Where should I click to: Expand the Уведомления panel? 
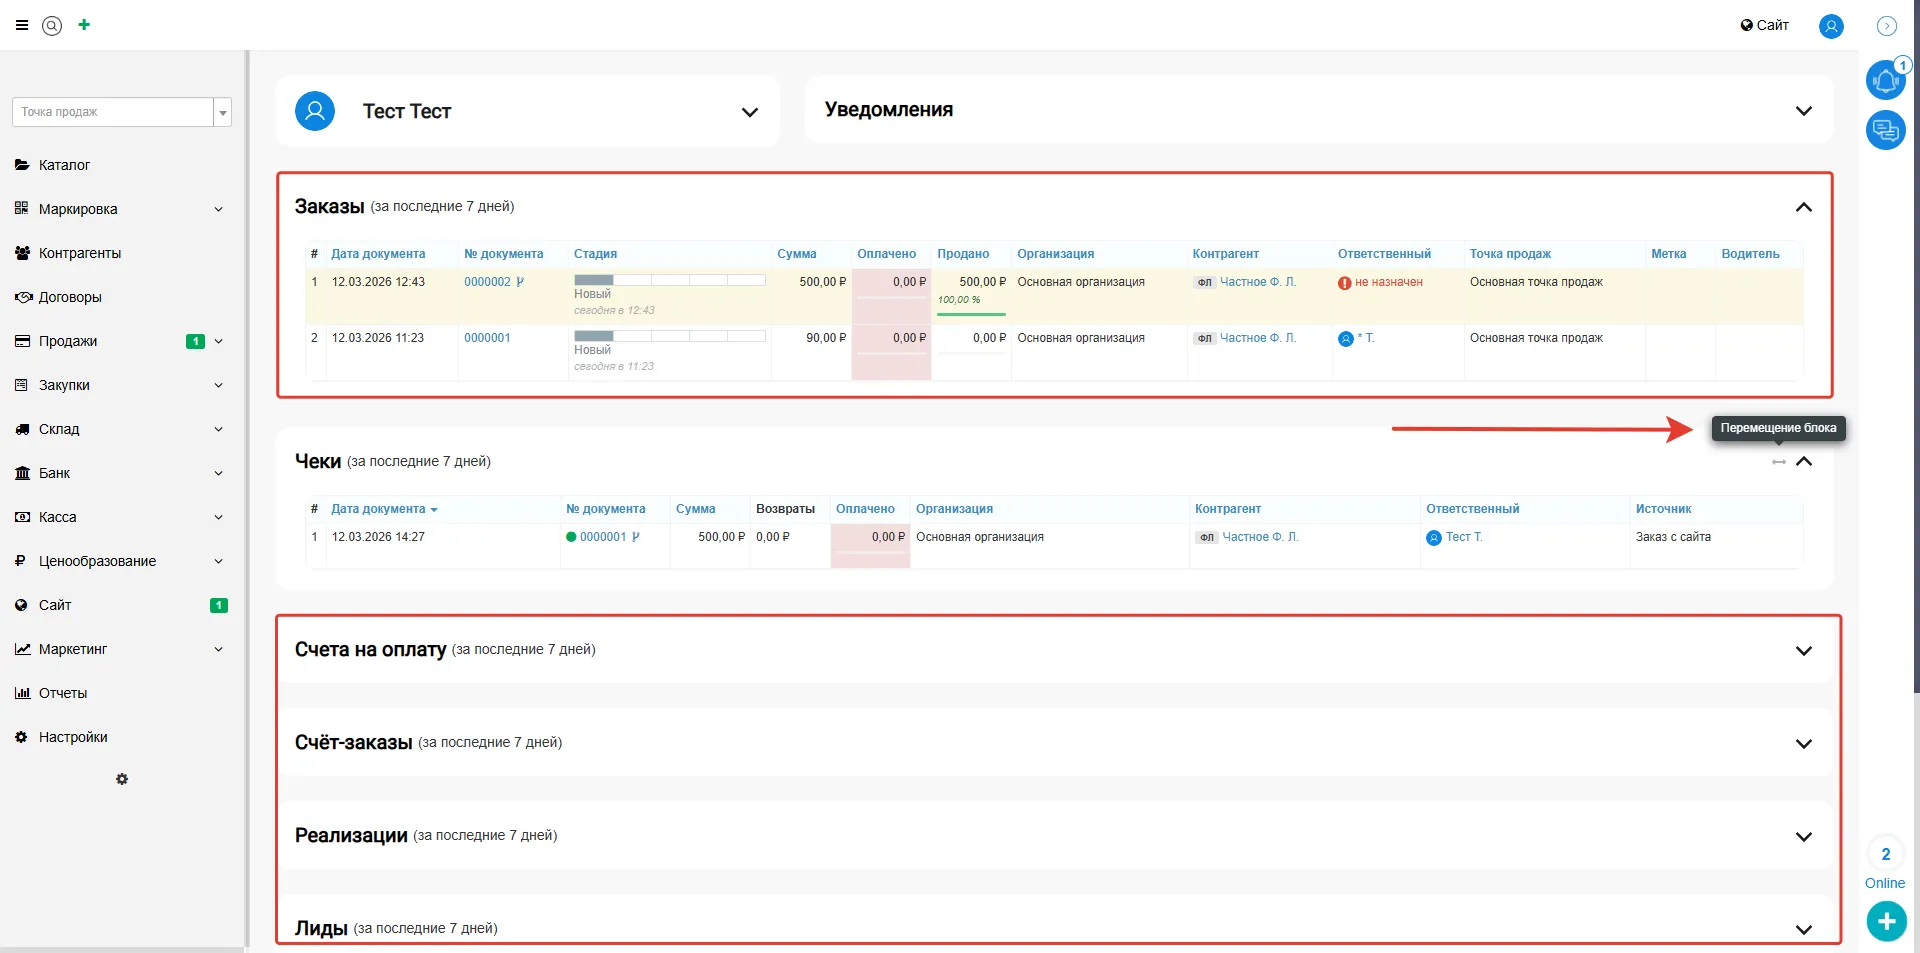[1803, 111]
